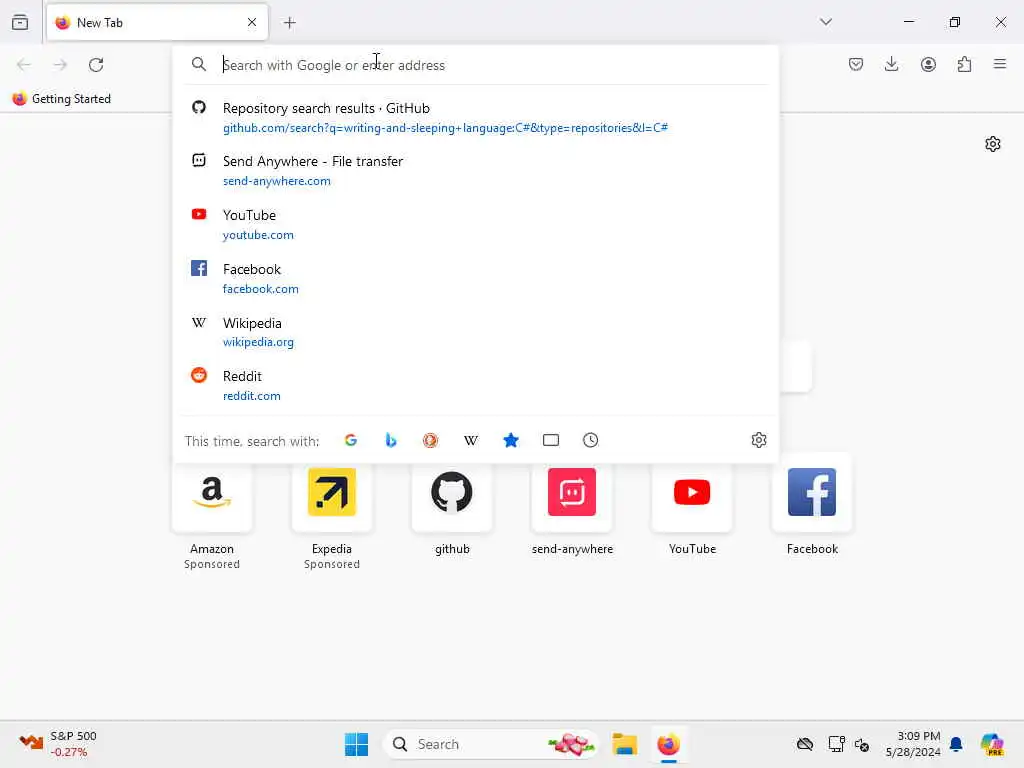Search open tabs icon
The height and width of the screenshot is (768, 1024).
[x=551, y=440]
